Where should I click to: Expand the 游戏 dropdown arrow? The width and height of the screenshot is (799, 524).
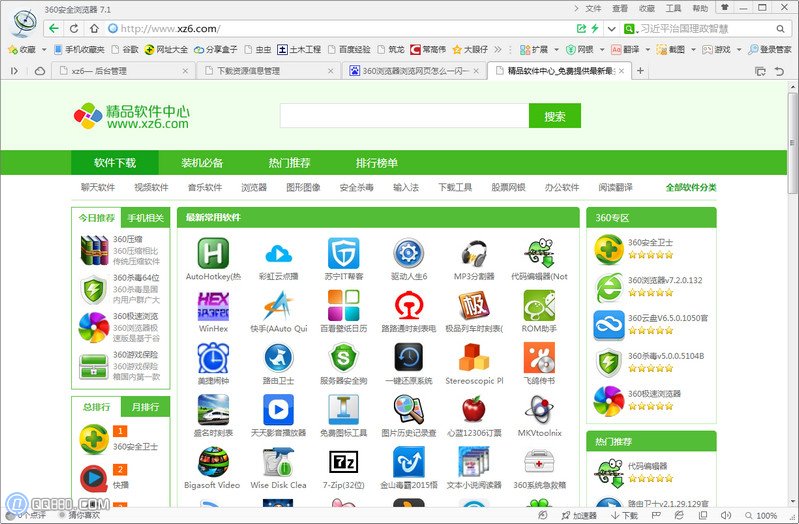[x=739, y=49]
